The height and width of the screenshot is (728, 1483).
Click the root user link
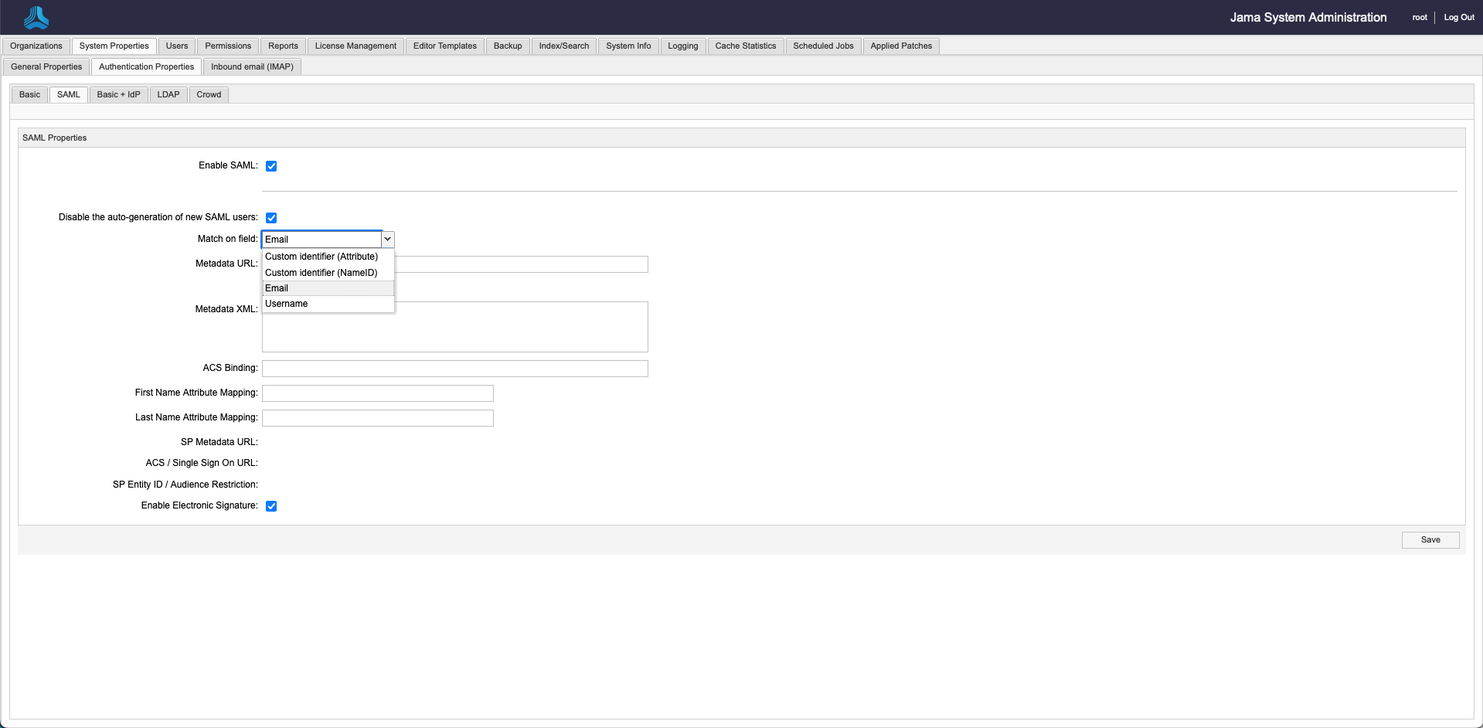point(1419,17)
